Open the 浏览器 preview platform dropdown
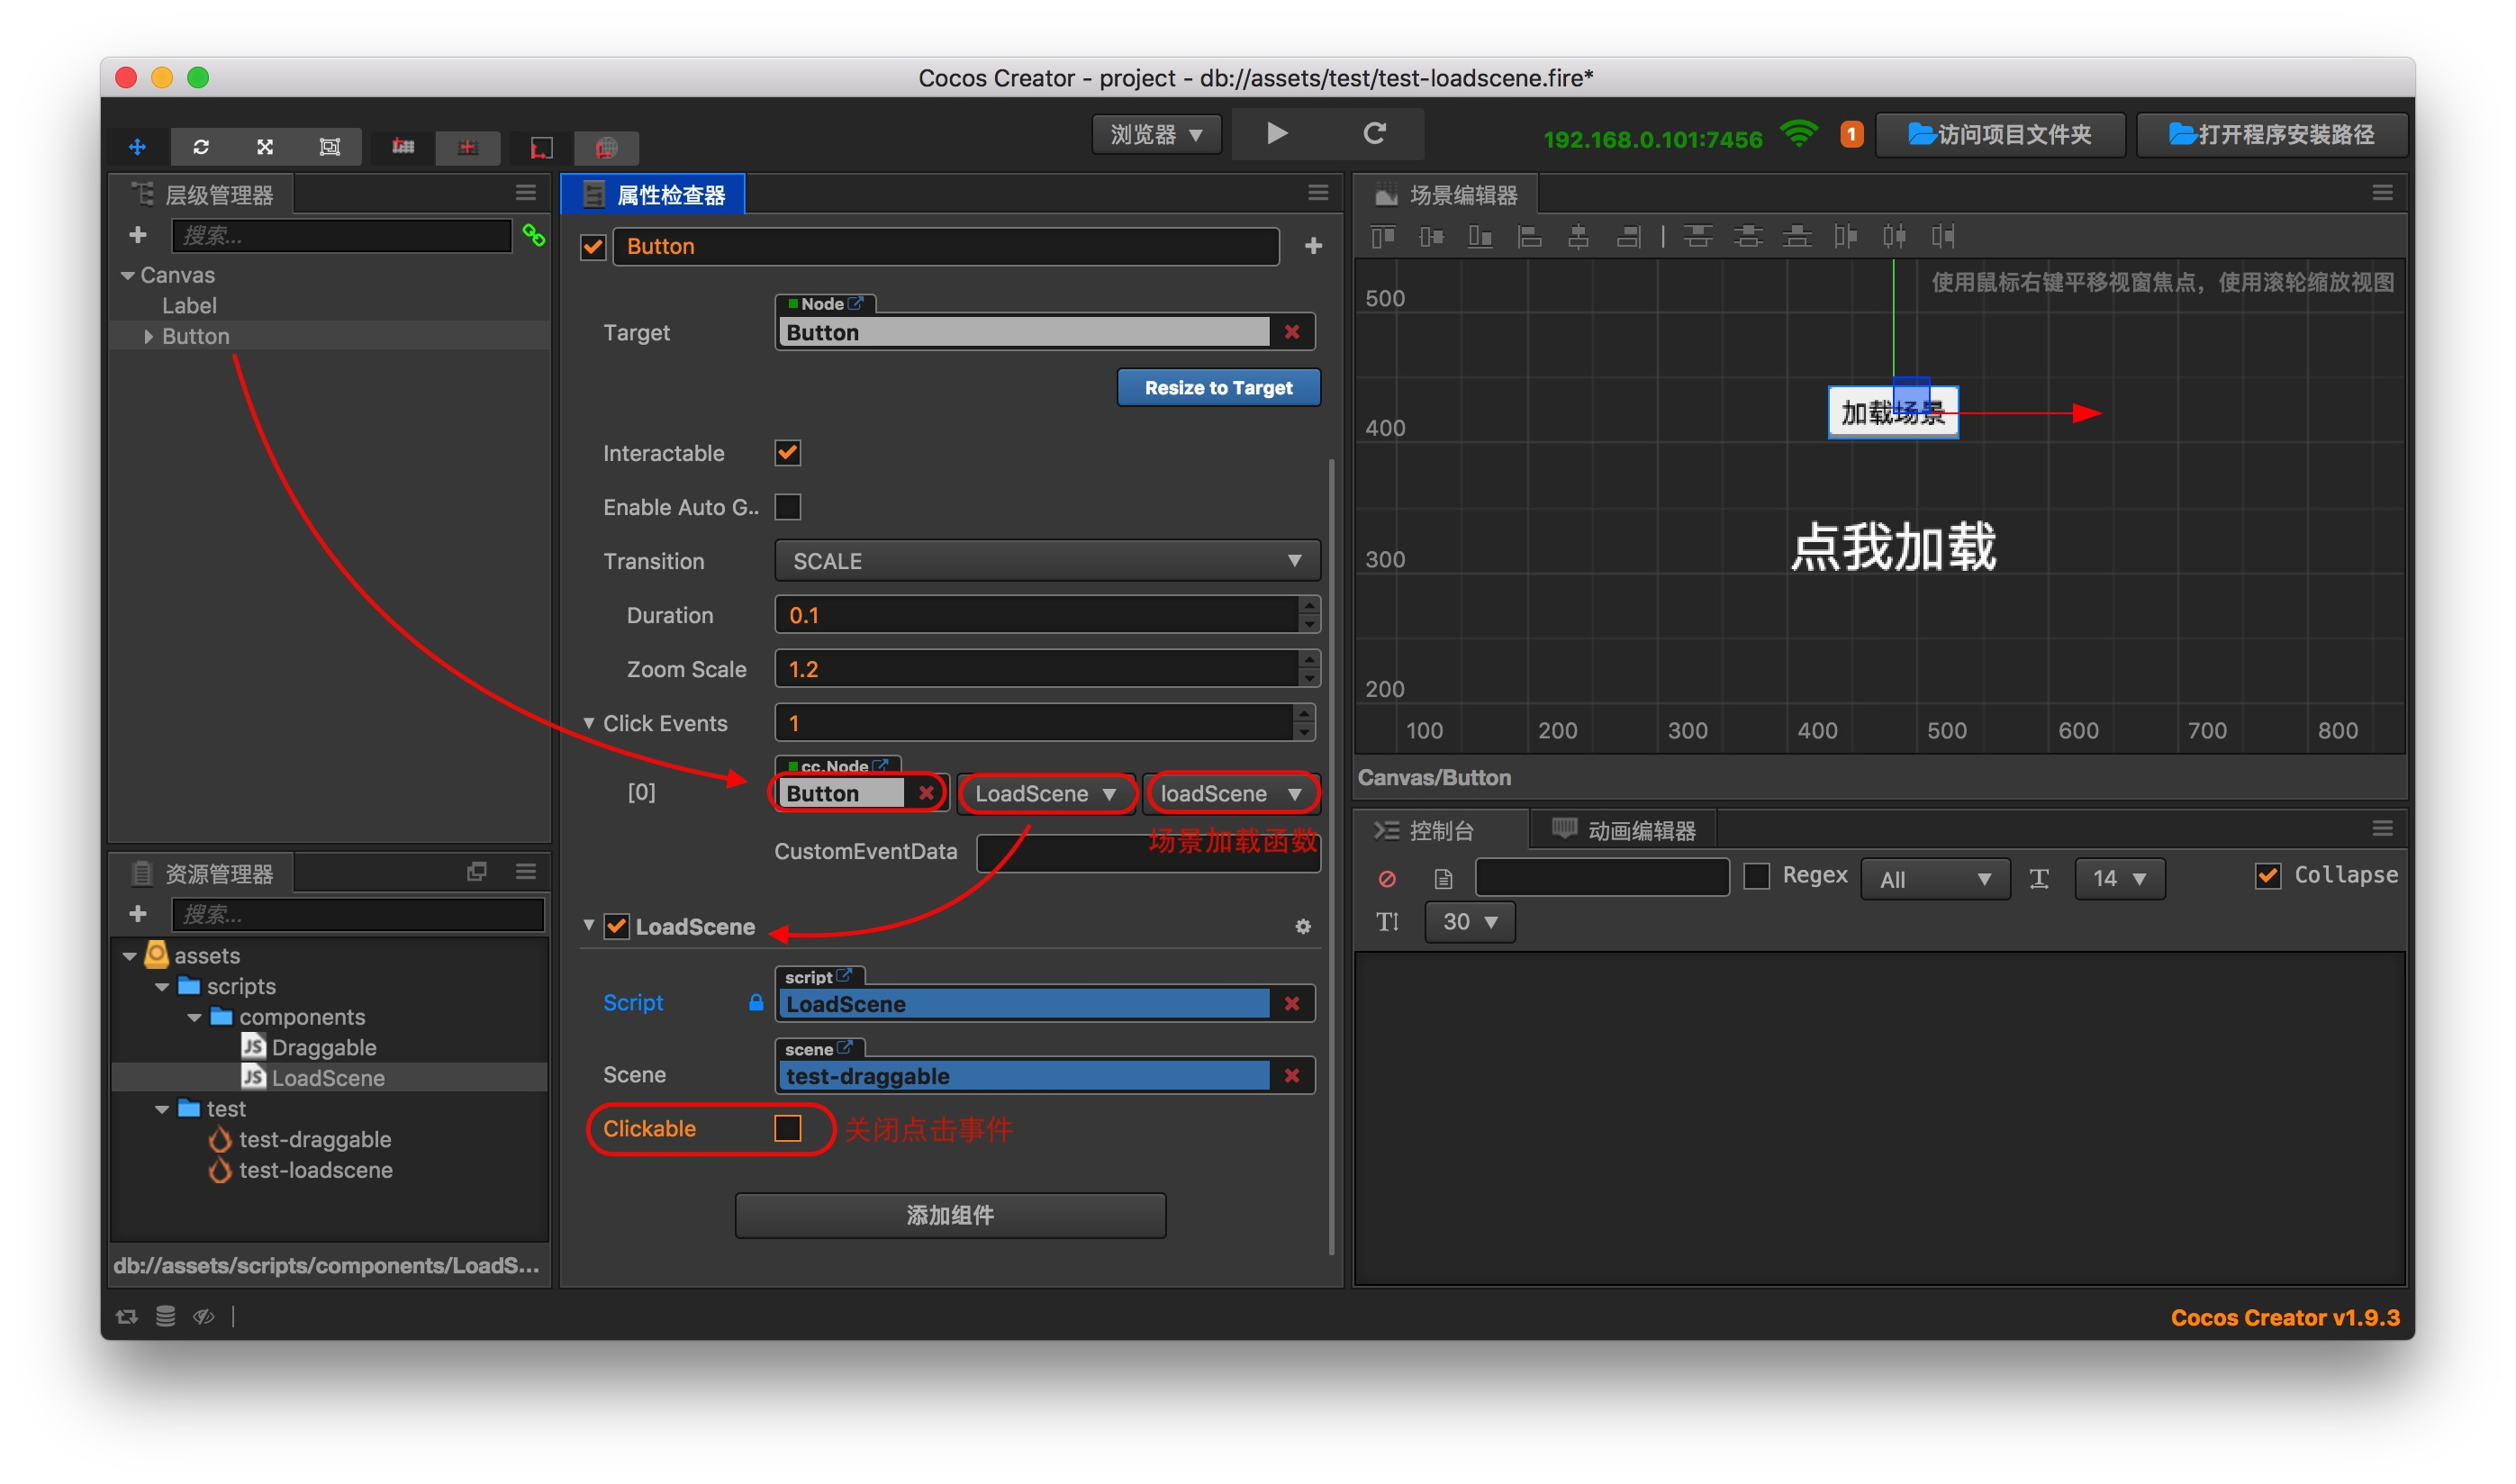This screenshot has height=1484, width=2516. pyautogui.click(x=1157, y=135)
